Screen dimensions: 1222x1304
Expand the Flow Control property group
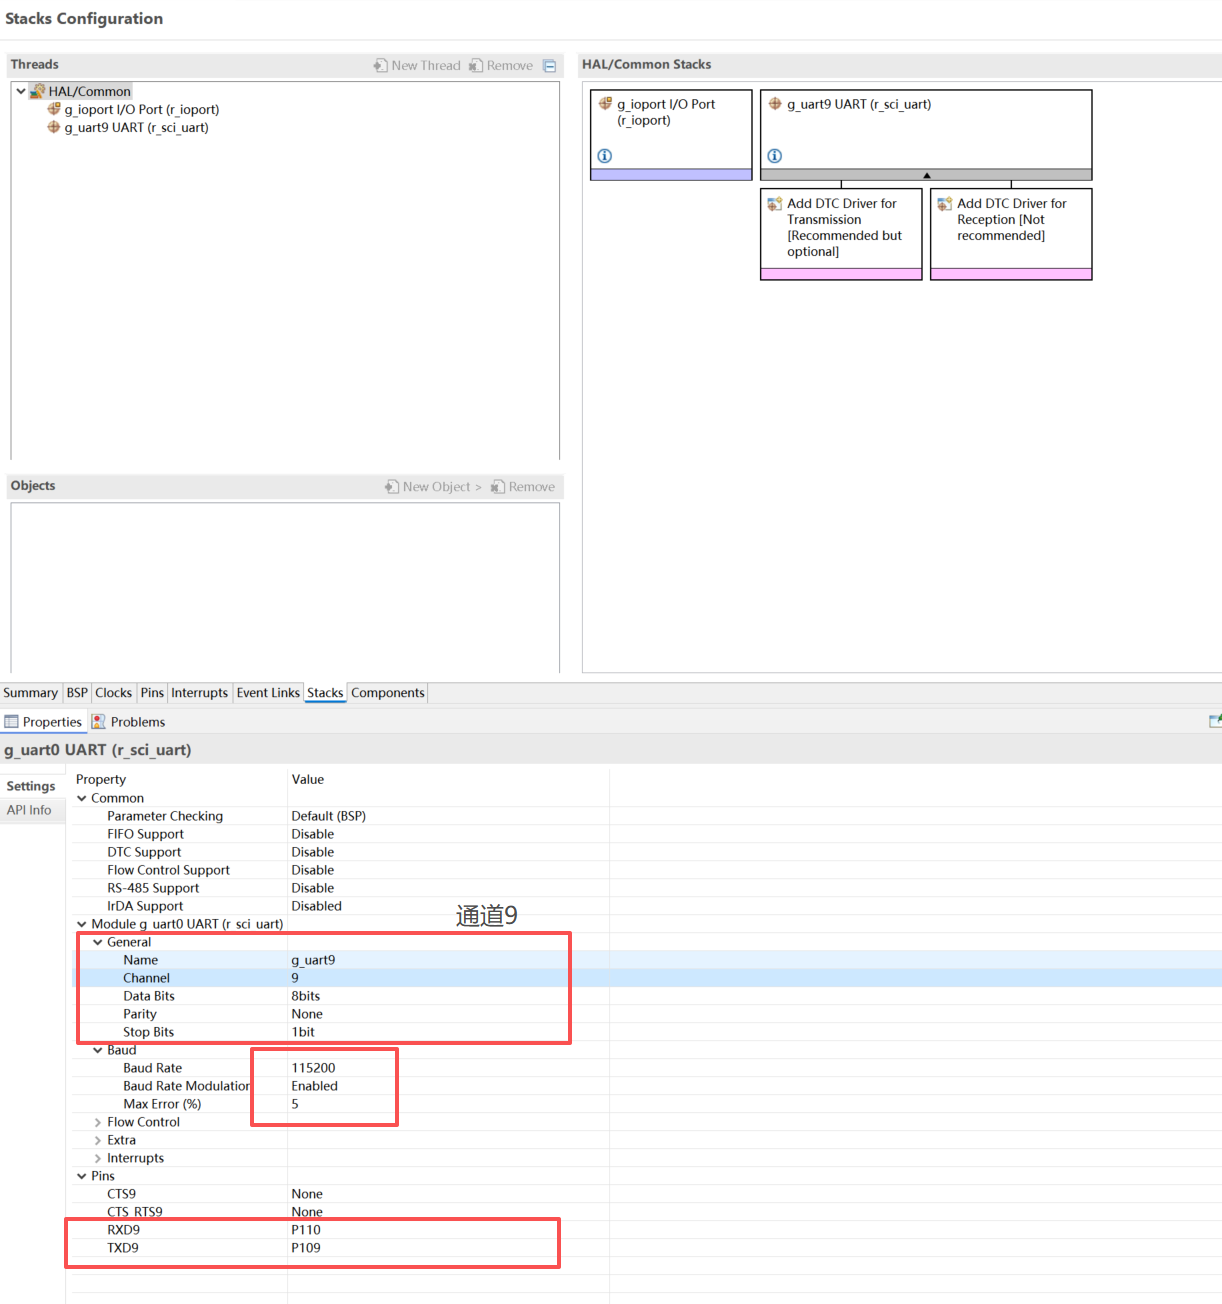pyautogui.click(x=98, y=1122)
